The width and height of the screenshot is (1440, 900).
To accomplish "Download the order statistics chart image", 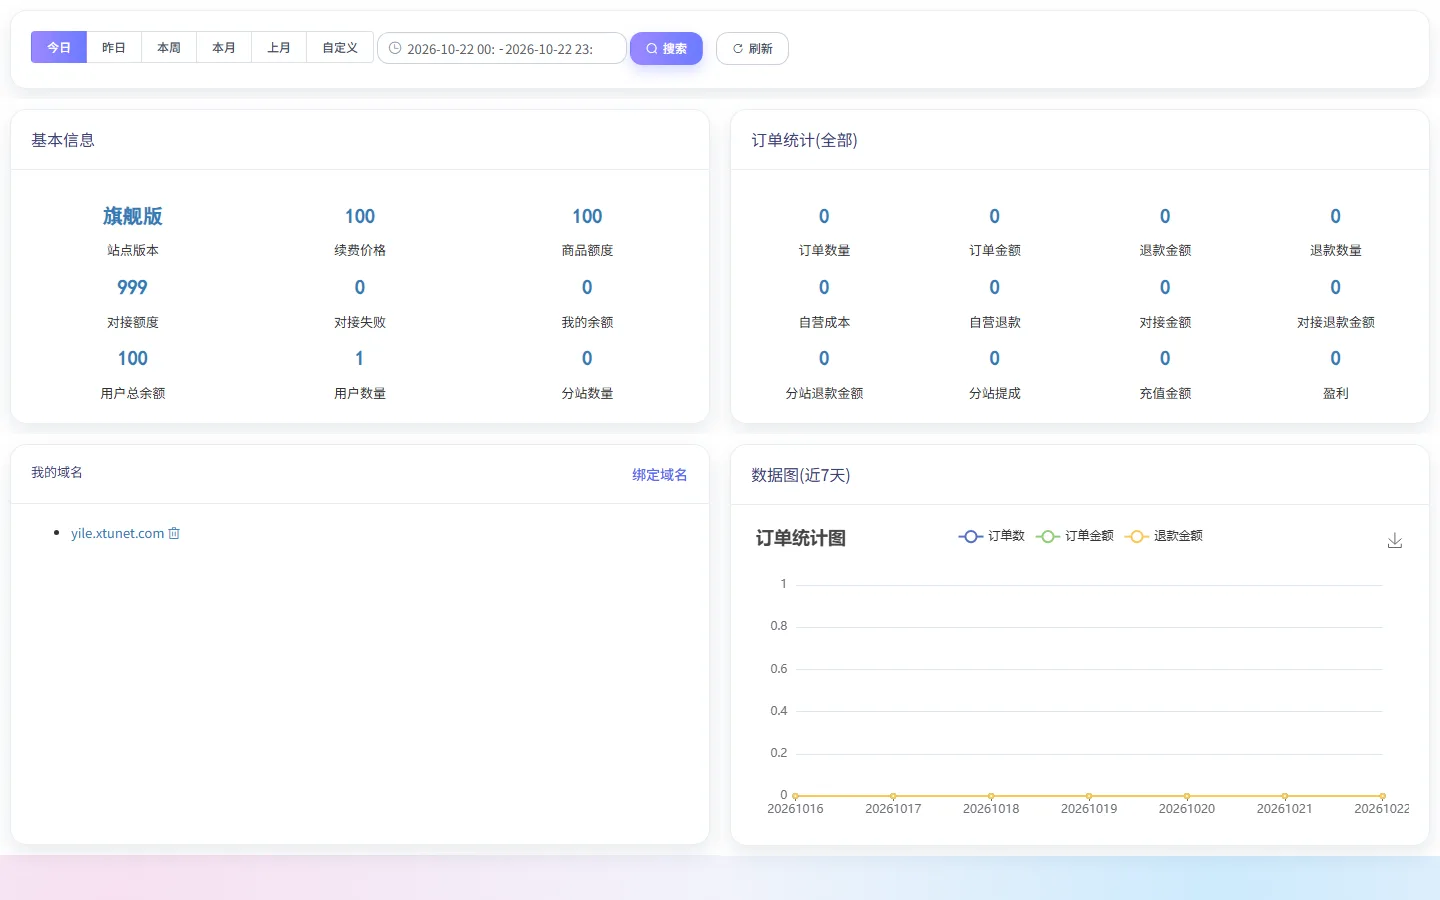I will pyautogui.click(x=1395, y=541).
